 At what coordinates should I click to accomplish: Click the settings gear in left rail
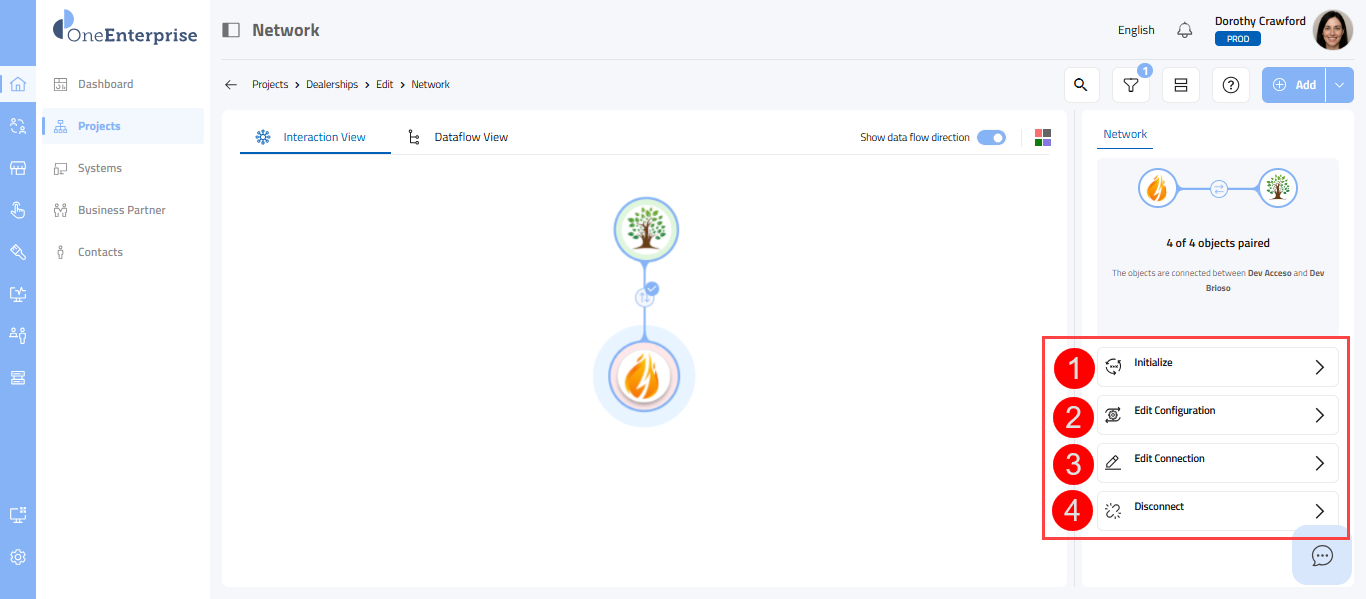(18, 557)
